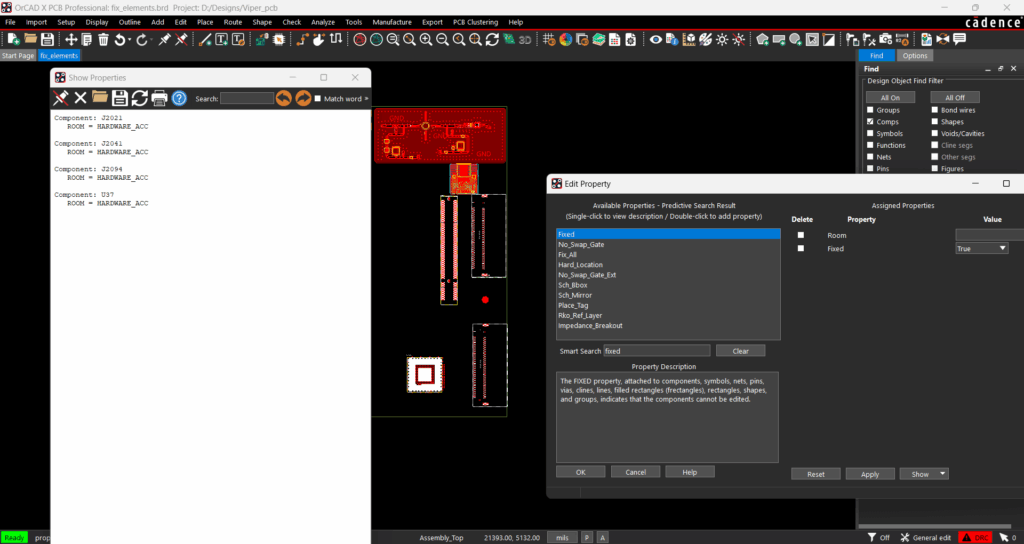Click the Undo arrow icon
Image resolution: width=1024 pixels, height=544 pixels.
(x=120, y=39)
